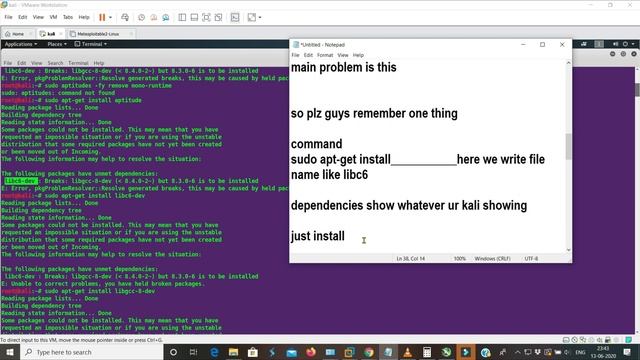Launch Google Chrome from the taskbar
Viewport: 640px width, 360px height.
coord(369,352)
